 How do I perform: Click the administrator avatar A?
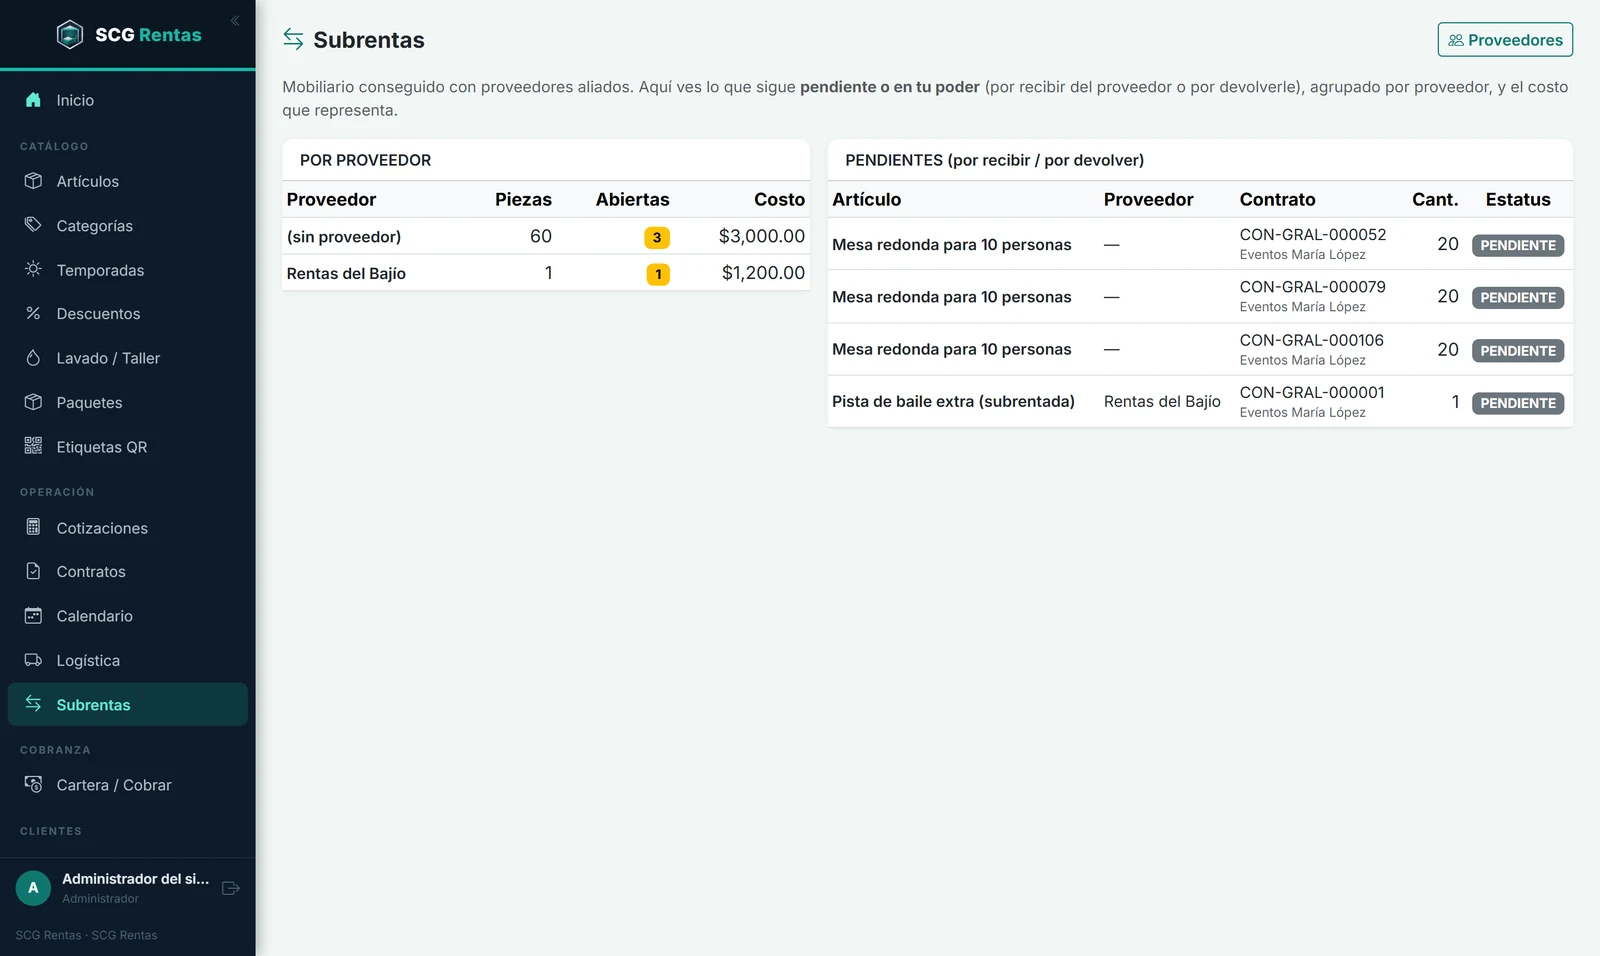click(33, 888)
